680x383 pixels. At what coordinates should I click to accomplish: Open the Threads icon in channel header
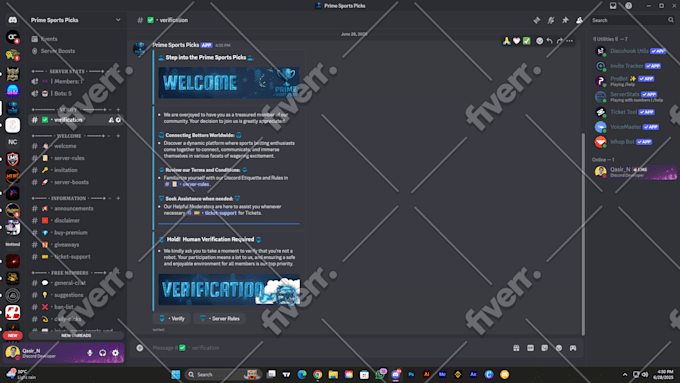(x=537, y=20)
